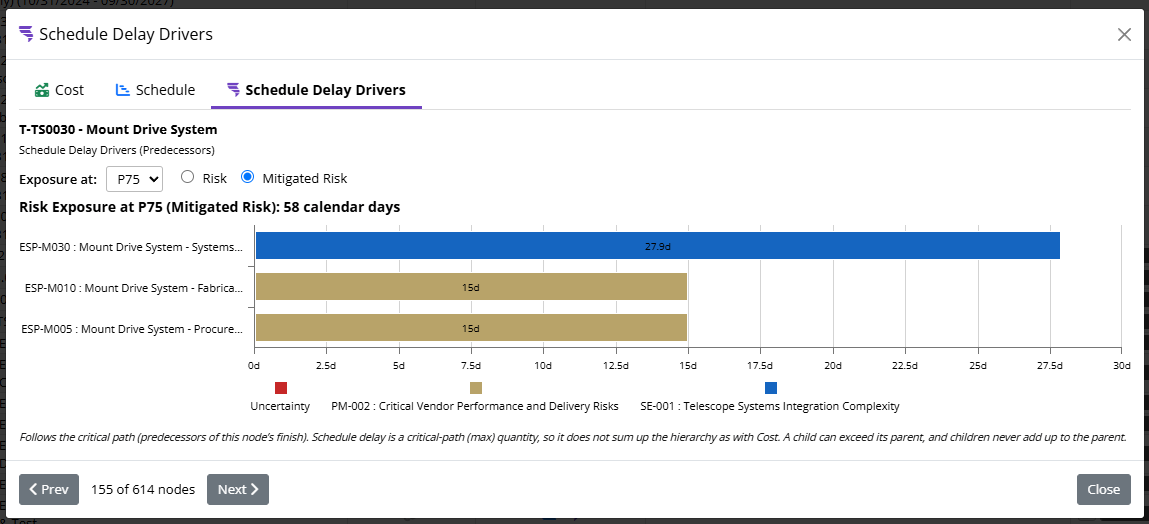Toggle the tan PM-002 legend swatch
The height and width of the screenshot is (524, 1149).
pos(476,388)
